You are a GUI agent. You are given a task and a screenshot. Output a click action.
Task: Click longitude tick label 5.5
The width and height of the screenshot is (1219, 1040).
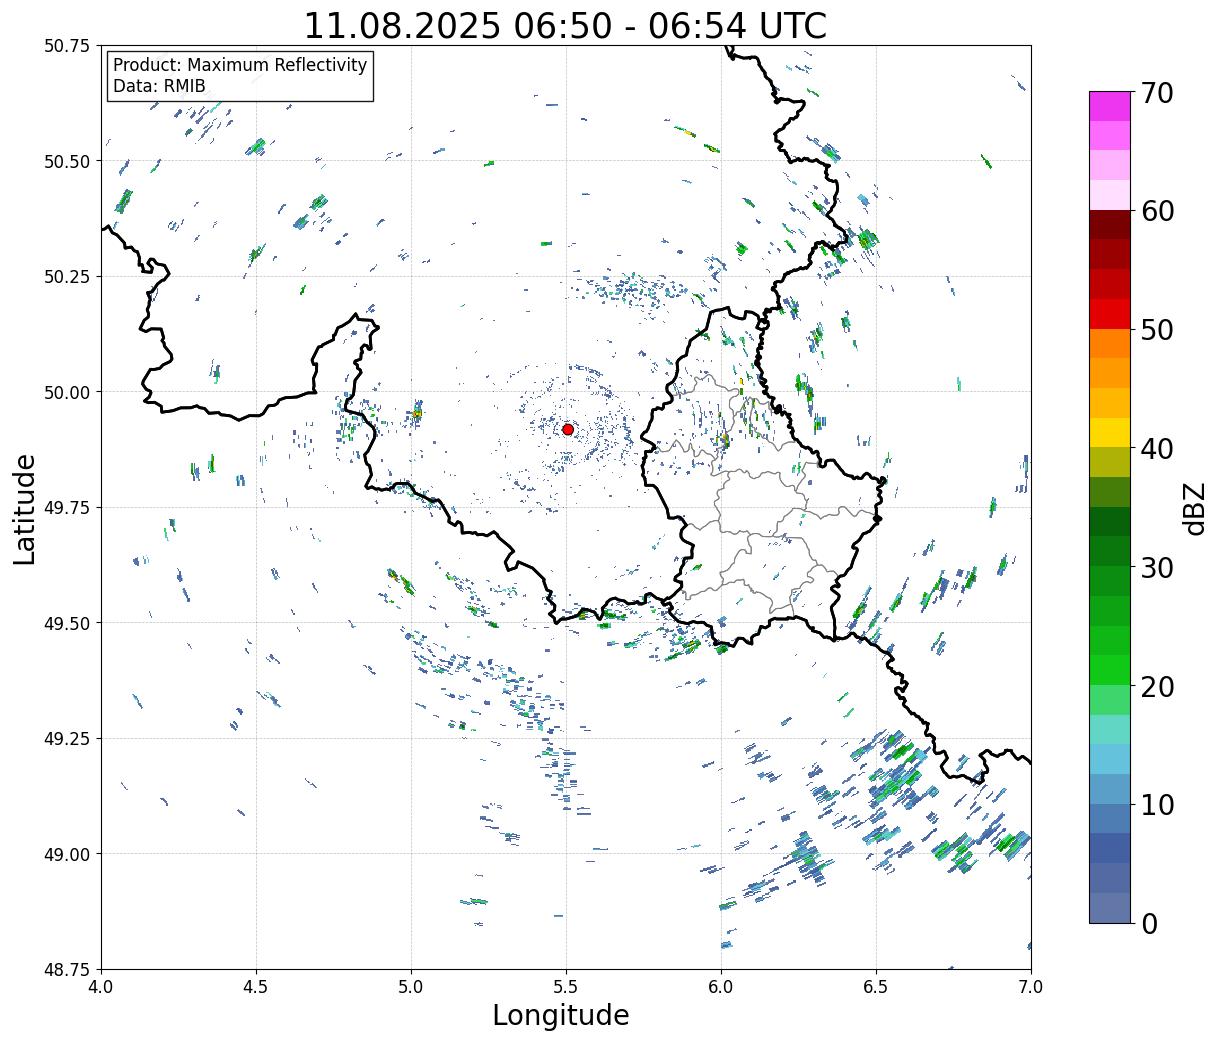point(566,987)
